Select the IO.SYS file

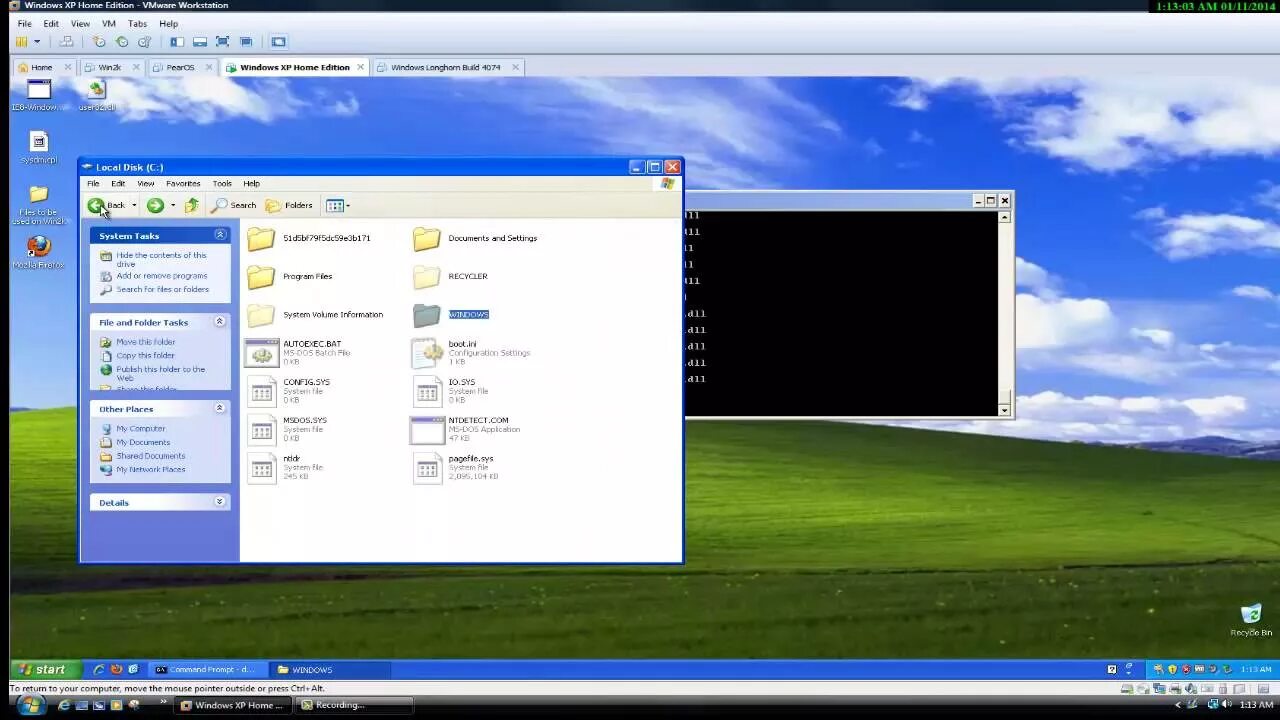(x=445, y=390)
